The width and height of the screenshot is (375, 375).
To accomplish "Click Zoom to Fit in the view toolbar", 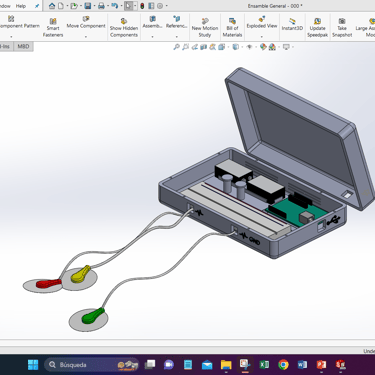I will click(177, 47).
